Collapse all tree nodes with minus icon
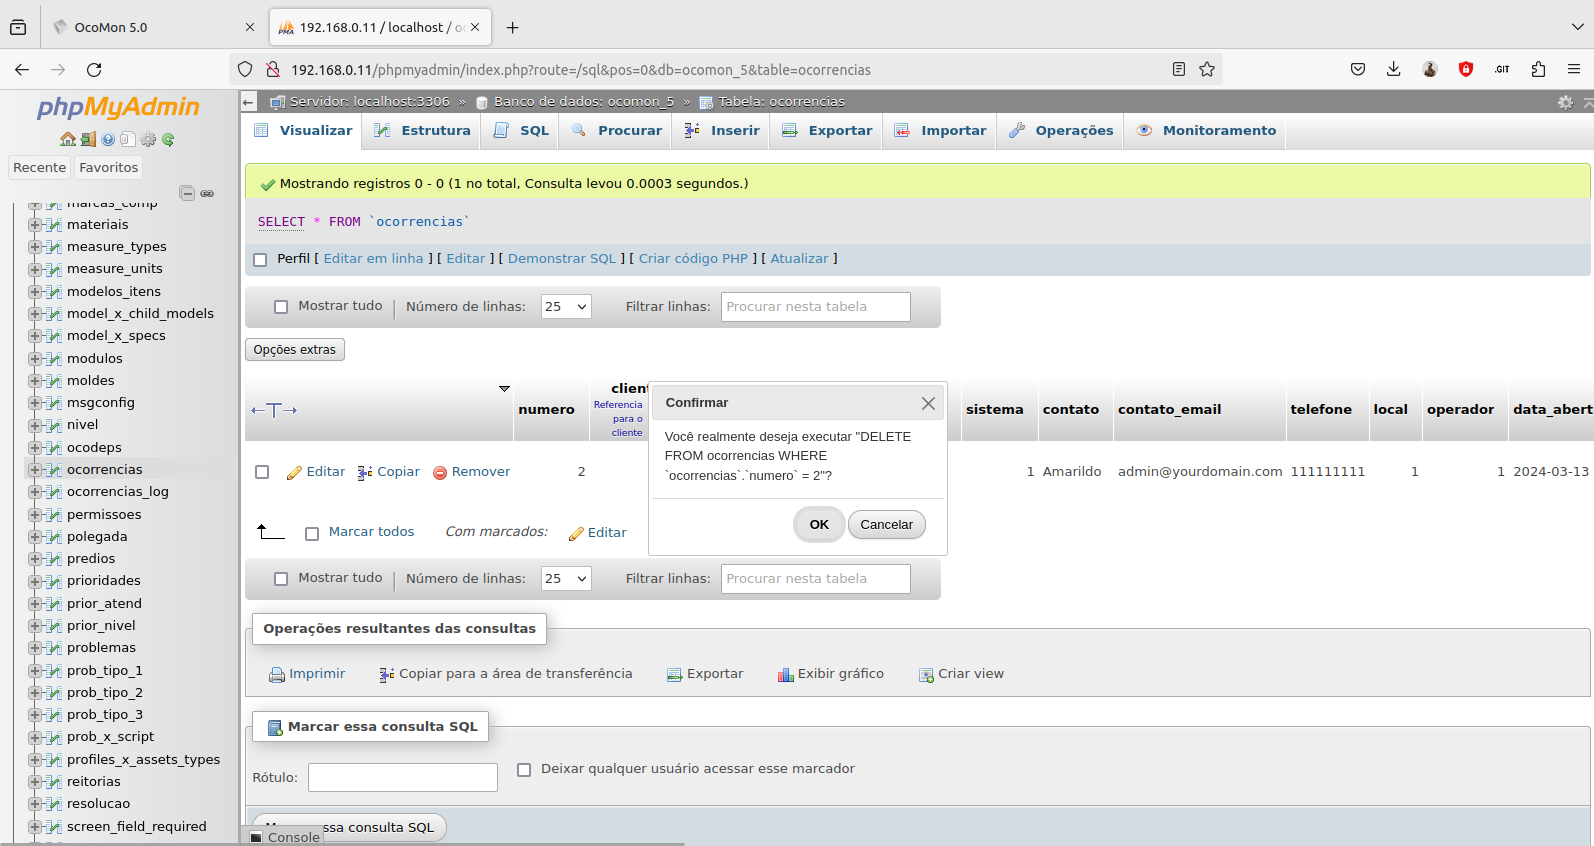The width and height of the screenshot is (1594, 846). tap(187, 193)
